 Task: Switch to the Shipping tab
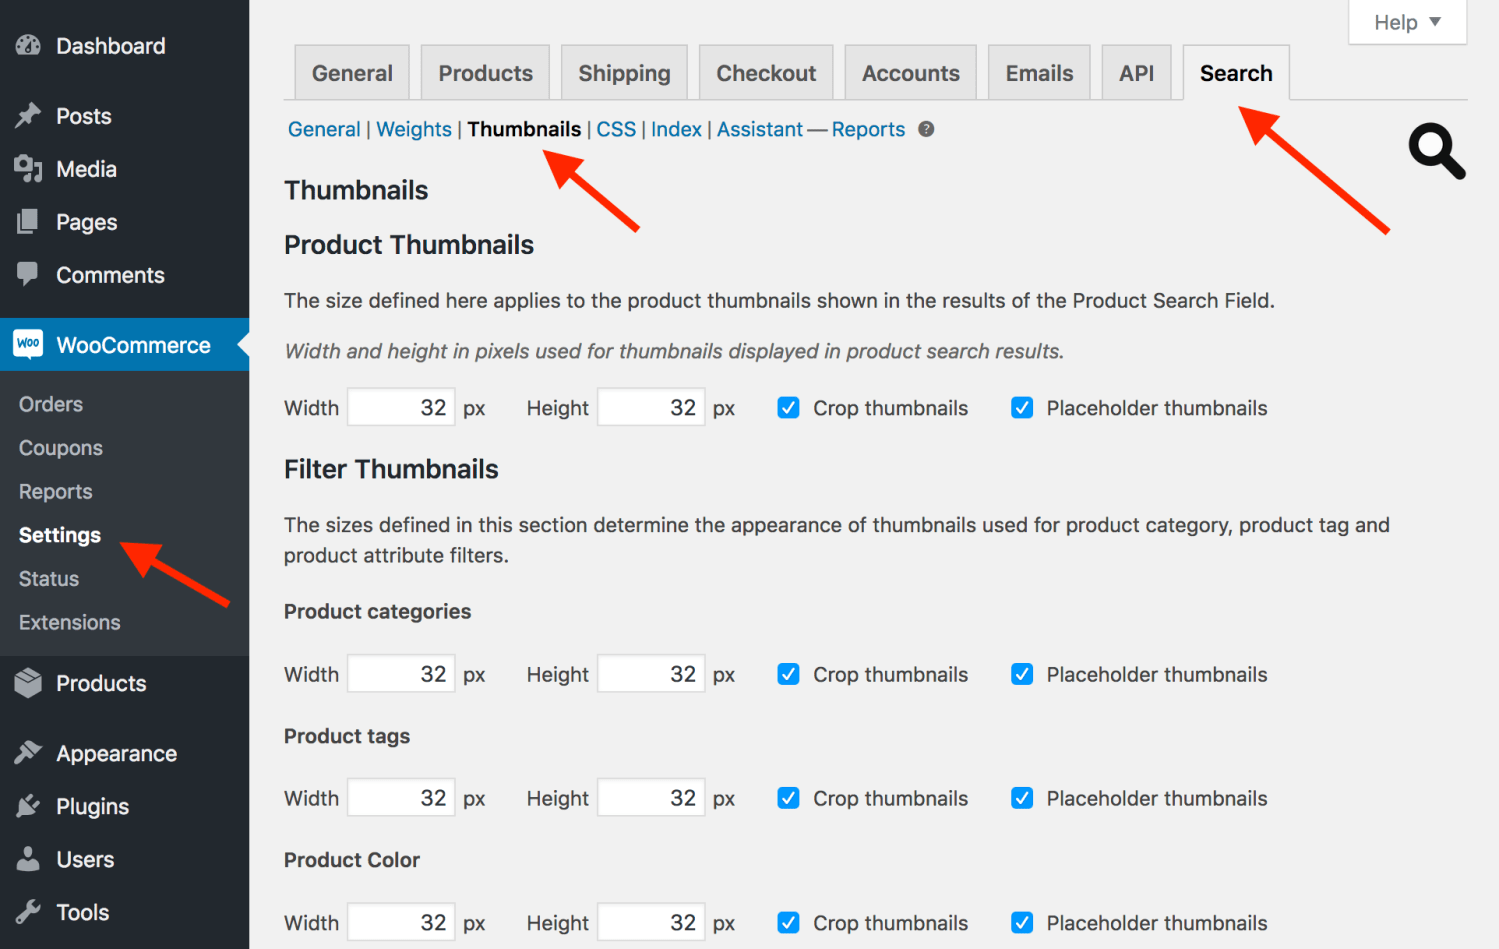pyautogui.click(x=624, y=72)
